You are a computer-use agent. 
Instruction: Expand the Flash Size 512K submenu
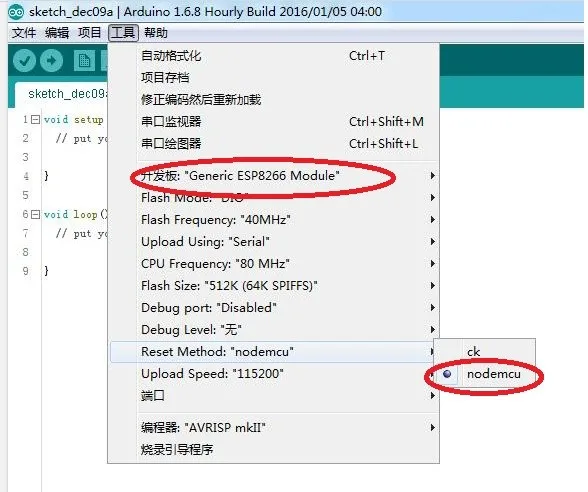[274, 286]
